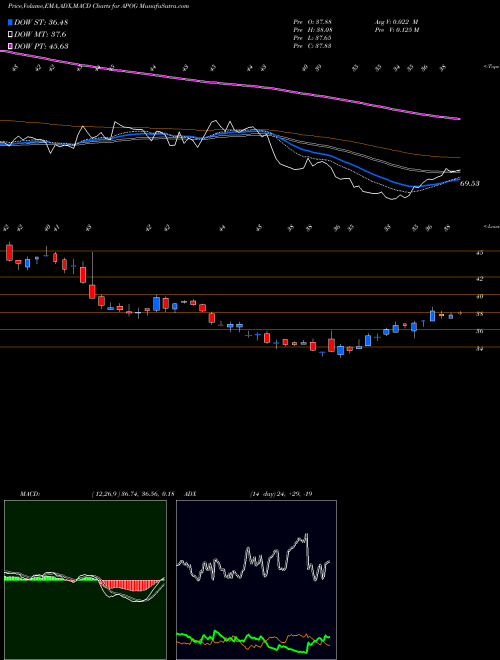500x660 pixels.
Task: Select the 'DOW MT: 37.6' legend label
Action: point(40,34)
